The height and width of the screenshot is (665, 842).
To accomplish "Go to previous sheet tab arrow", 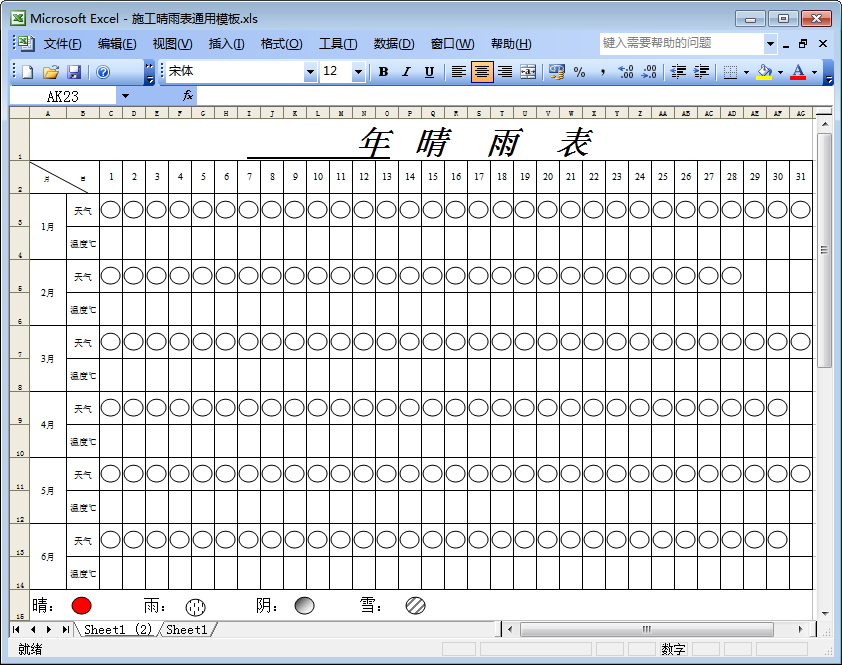I will click(x=33, y=629).
